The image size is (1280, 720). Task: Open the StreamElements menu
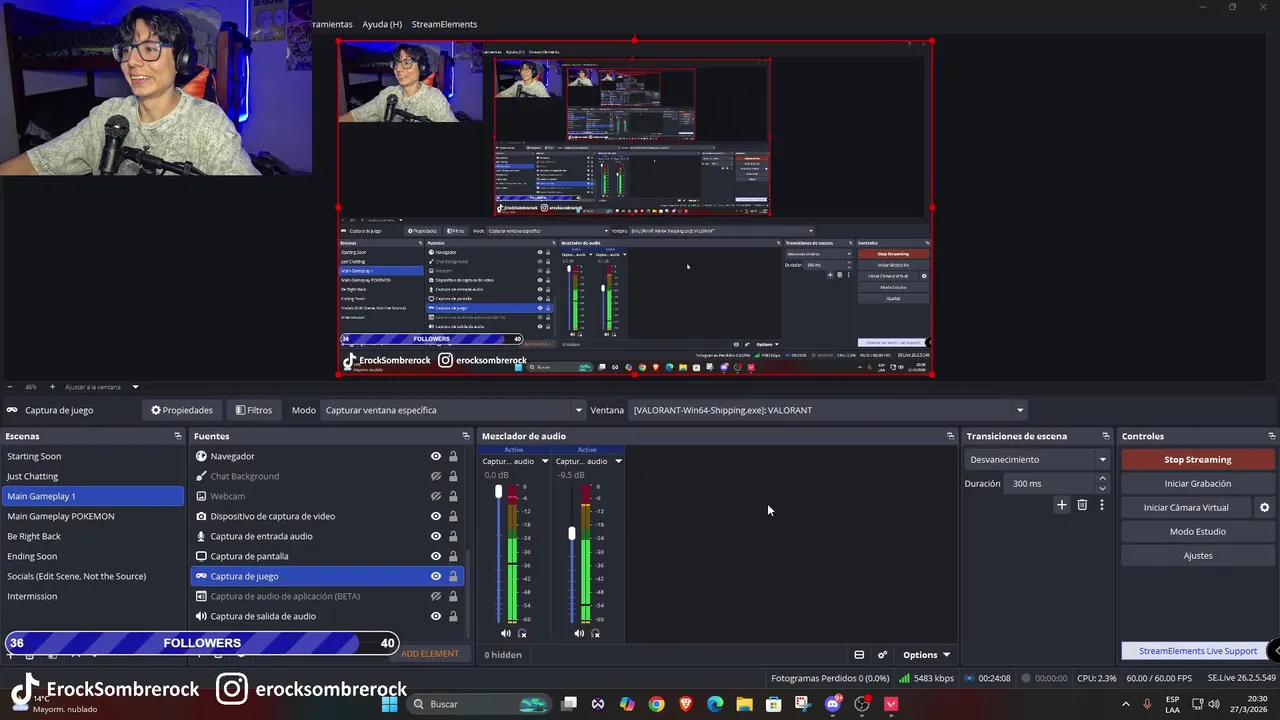[x=444, y=24]
